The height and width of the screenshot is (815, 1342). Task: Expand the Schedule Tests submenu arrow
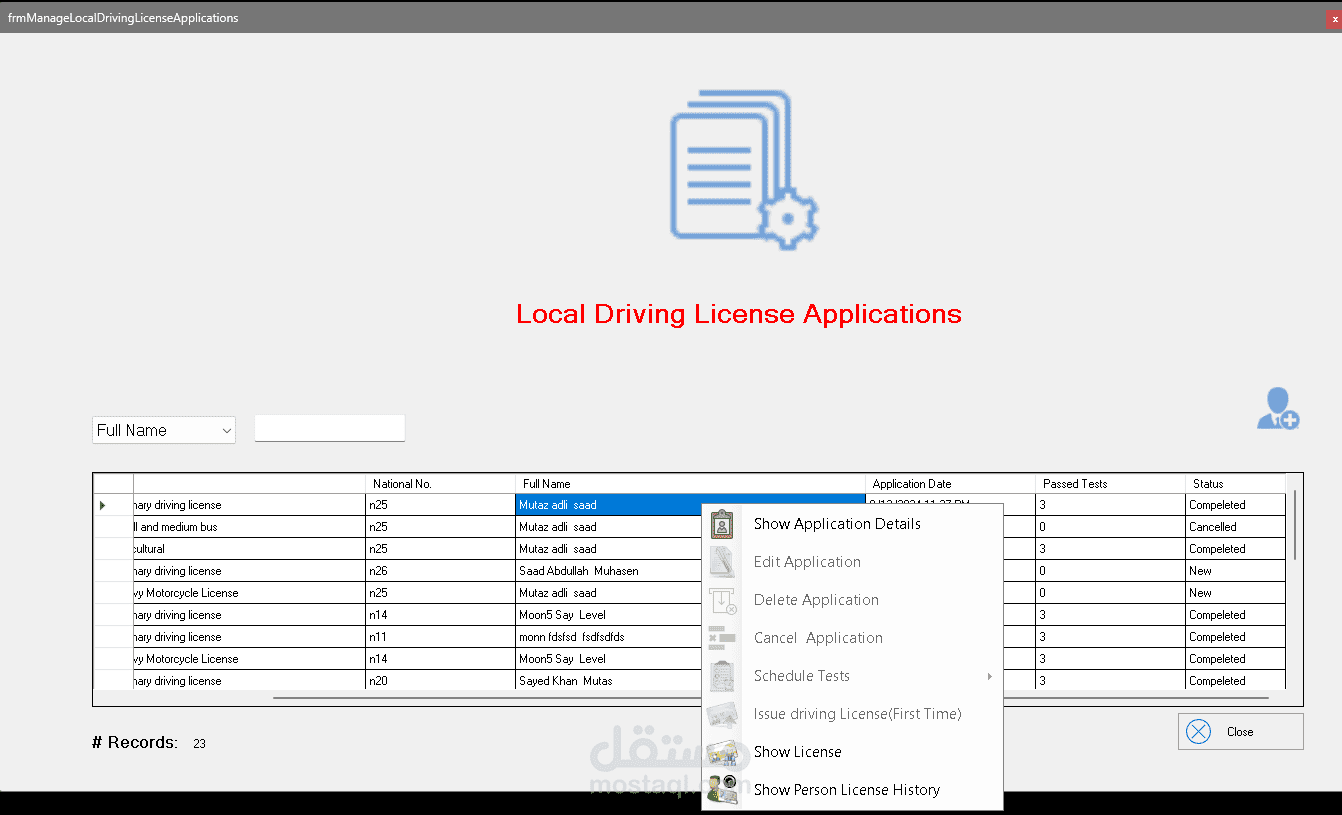989,676
